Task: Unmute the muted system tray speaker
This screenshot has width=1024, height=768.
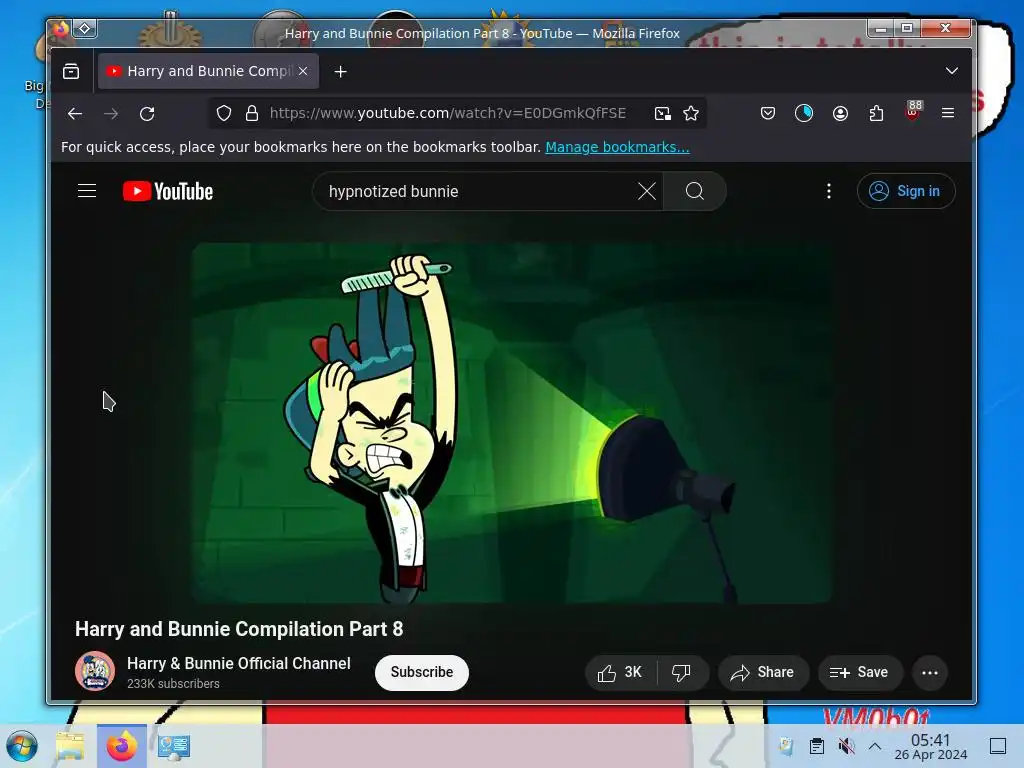Action: coord(846,746)
